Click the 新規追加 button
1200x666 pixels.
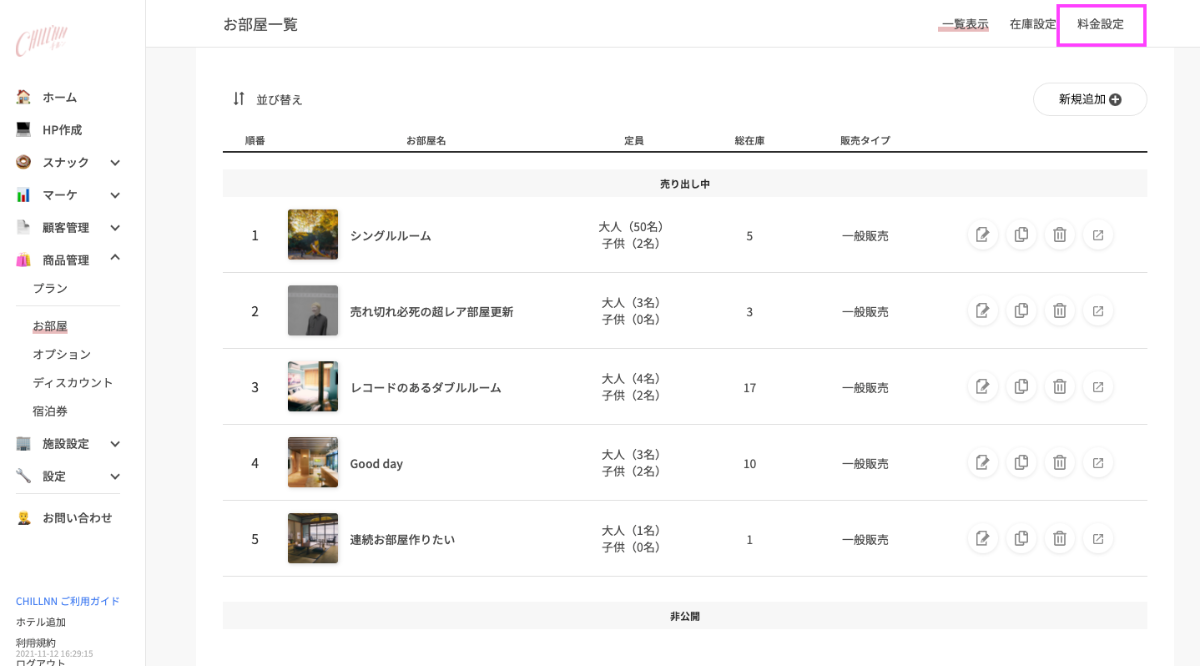click(x=1089, y=99)
